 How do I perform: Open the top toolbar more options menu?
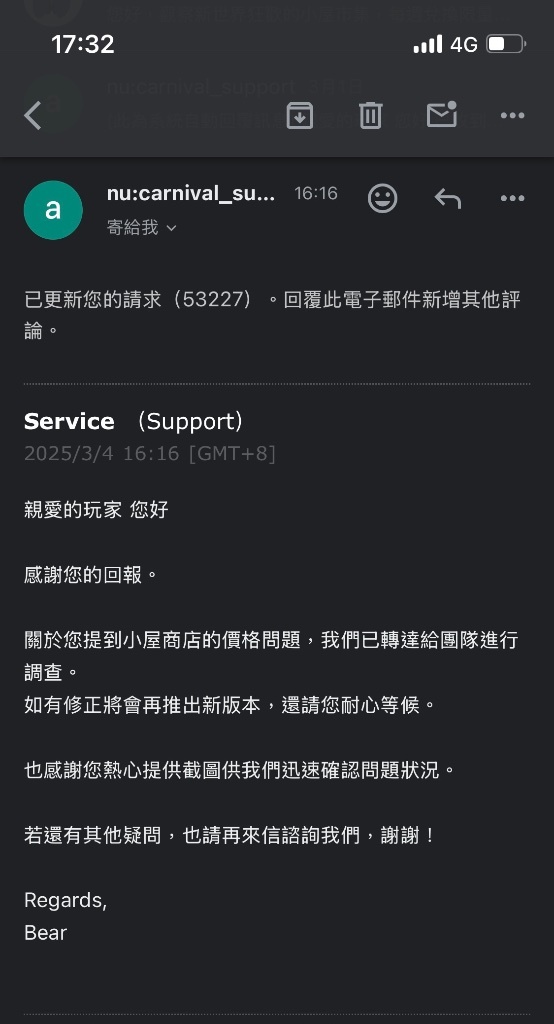coord(512,116)
